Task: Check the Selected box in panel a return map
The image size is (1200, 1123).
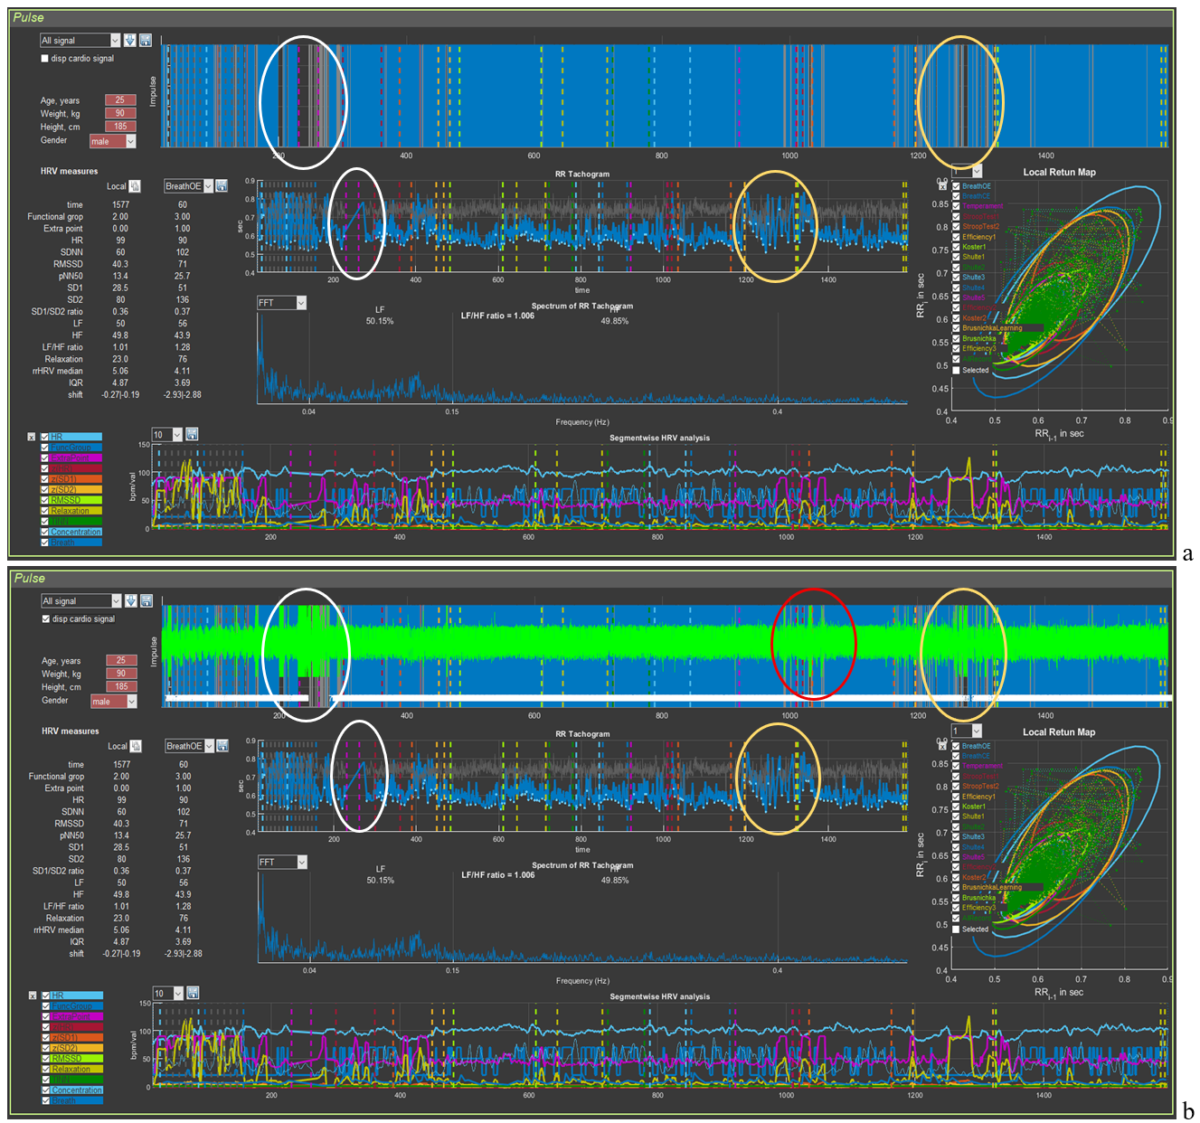Action: point(957,370)
